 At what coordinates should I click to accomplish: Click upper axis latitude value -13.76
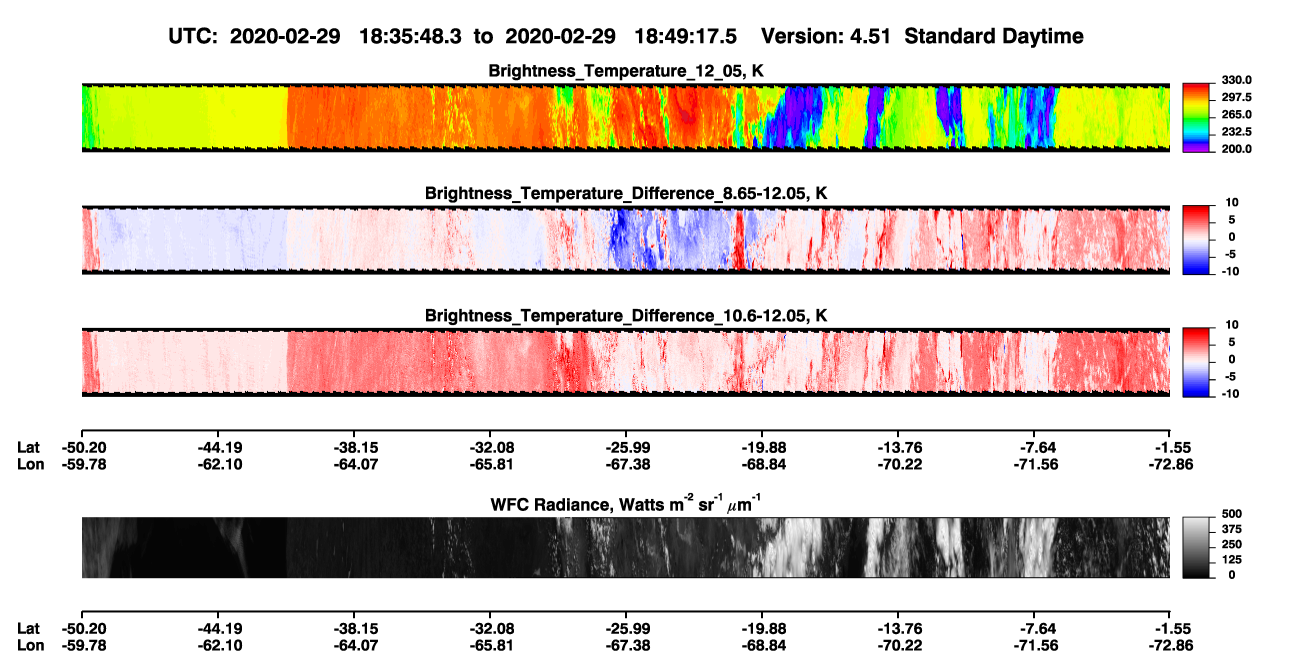[x=898, y=447]
